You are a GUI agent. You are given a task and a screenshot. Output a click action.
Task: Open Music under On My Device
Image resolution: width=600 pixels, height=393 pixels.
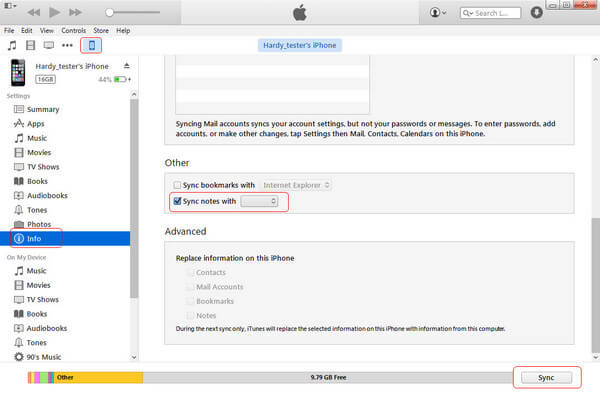click(65, 271)
